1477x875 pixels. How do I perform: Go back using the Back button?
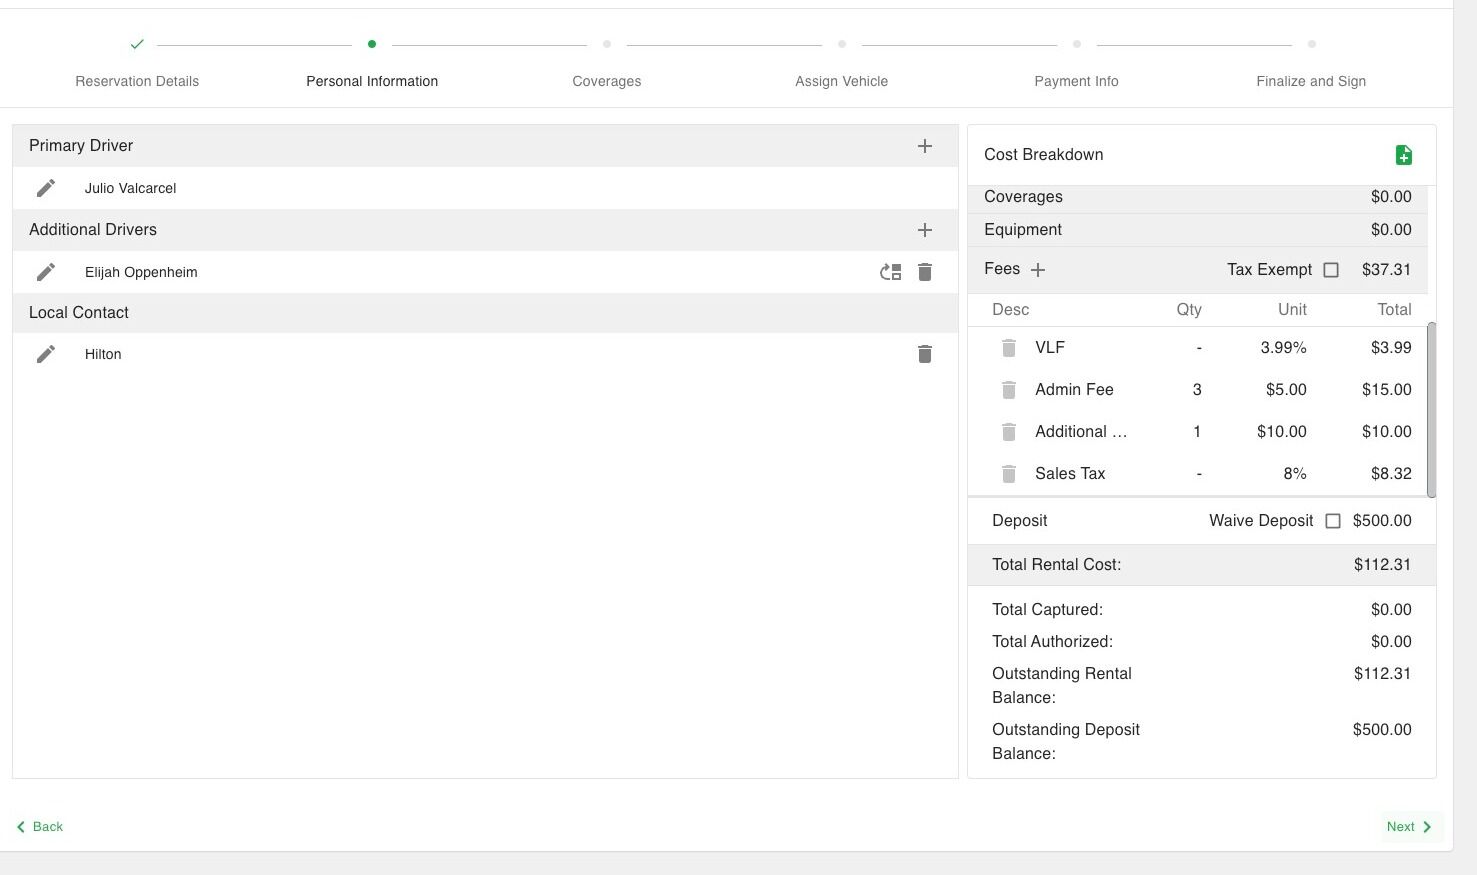(x=40, y=826)
